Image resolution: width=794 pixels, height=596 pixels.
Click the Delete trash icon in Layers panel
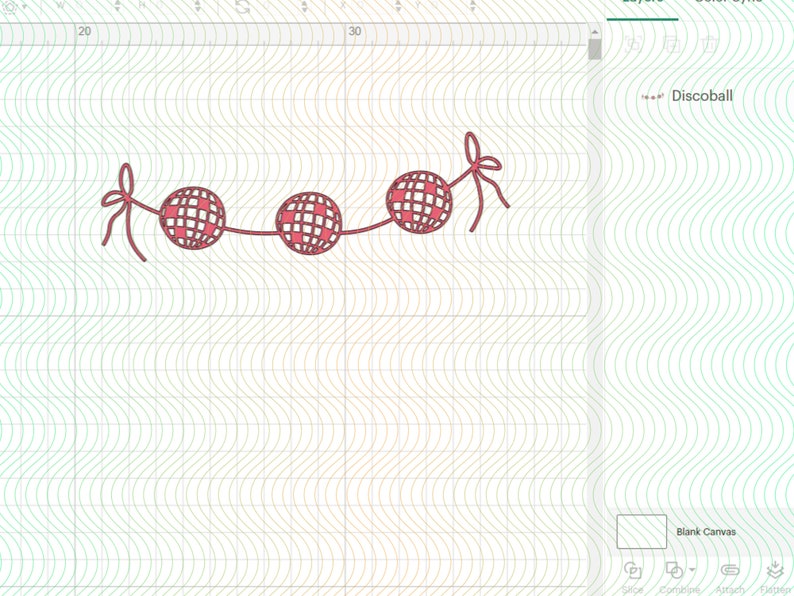[x=709, y=46]
